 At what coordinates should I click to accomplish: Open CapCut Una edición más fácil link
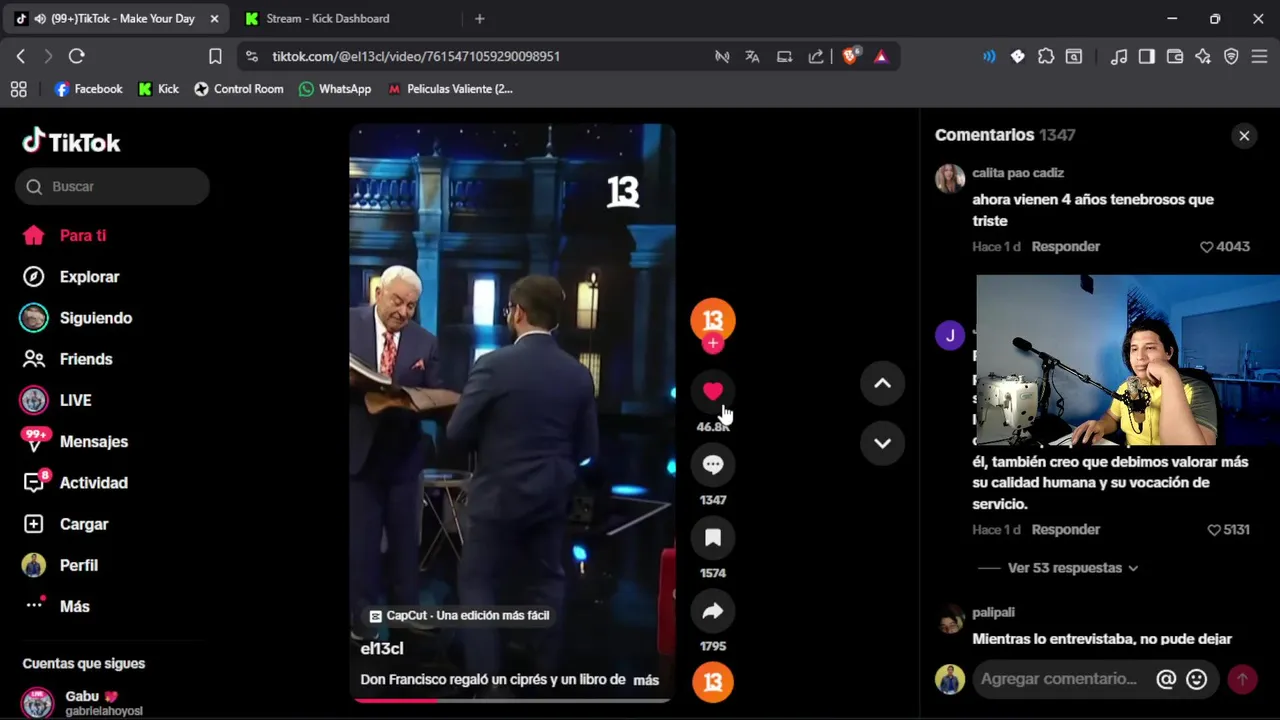click(x=459, y=616)
